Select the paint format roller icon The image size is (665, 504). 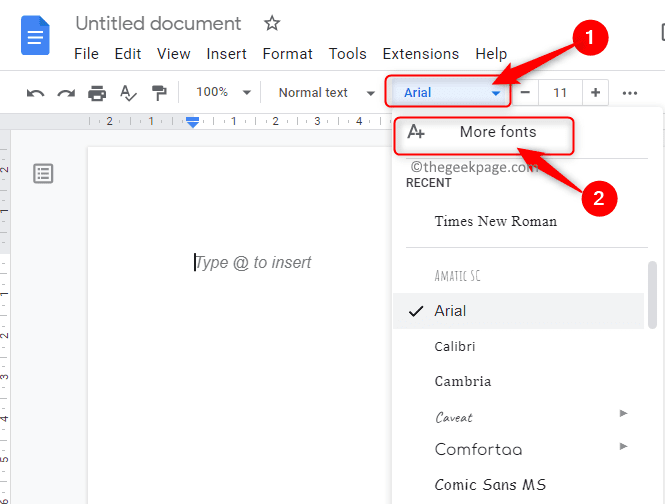(x=159, y=93)
